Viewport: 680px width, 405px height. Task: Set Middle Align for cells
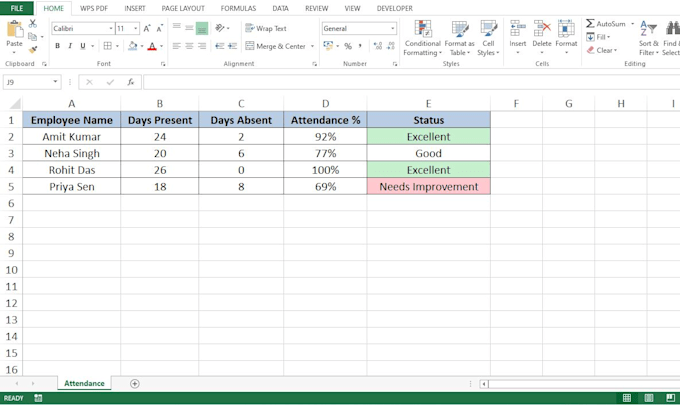point(189,28)
